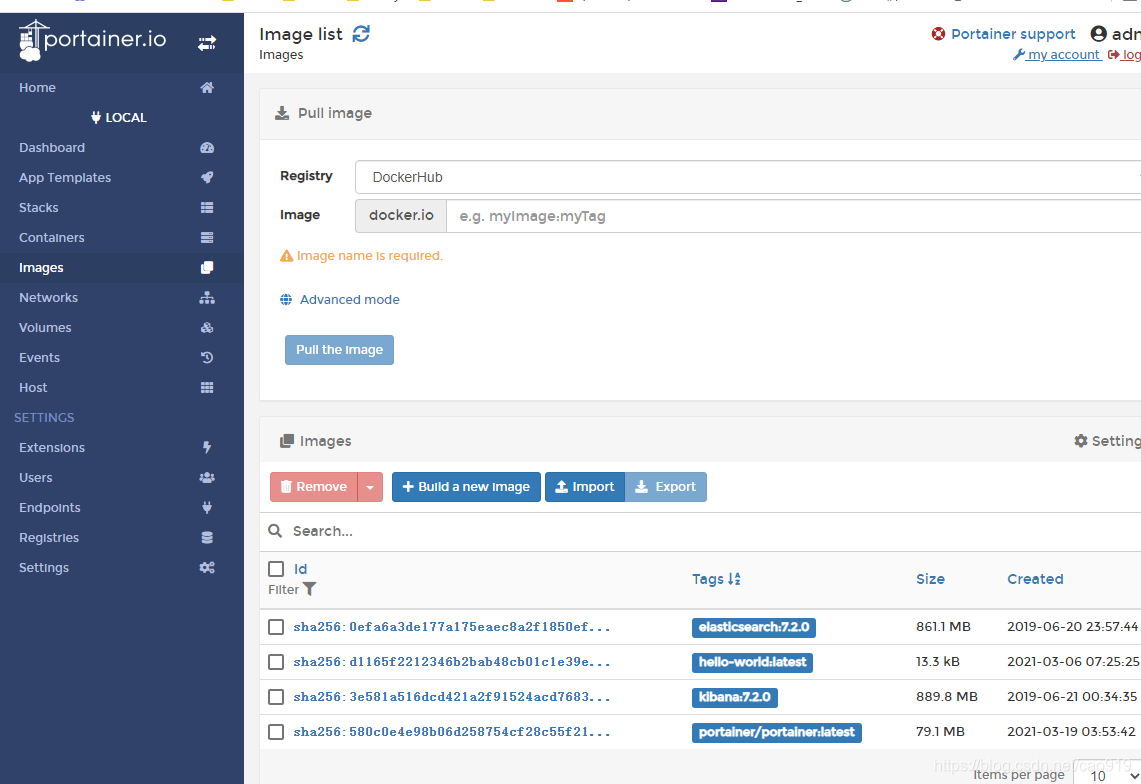This screenshot has width=1141, height=784.
Task: Click the Pull the image button
Action: tap(339, 350)
